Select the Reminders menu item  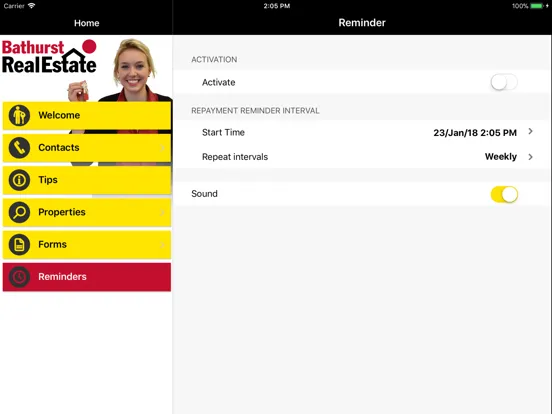[x=87, y=277]
